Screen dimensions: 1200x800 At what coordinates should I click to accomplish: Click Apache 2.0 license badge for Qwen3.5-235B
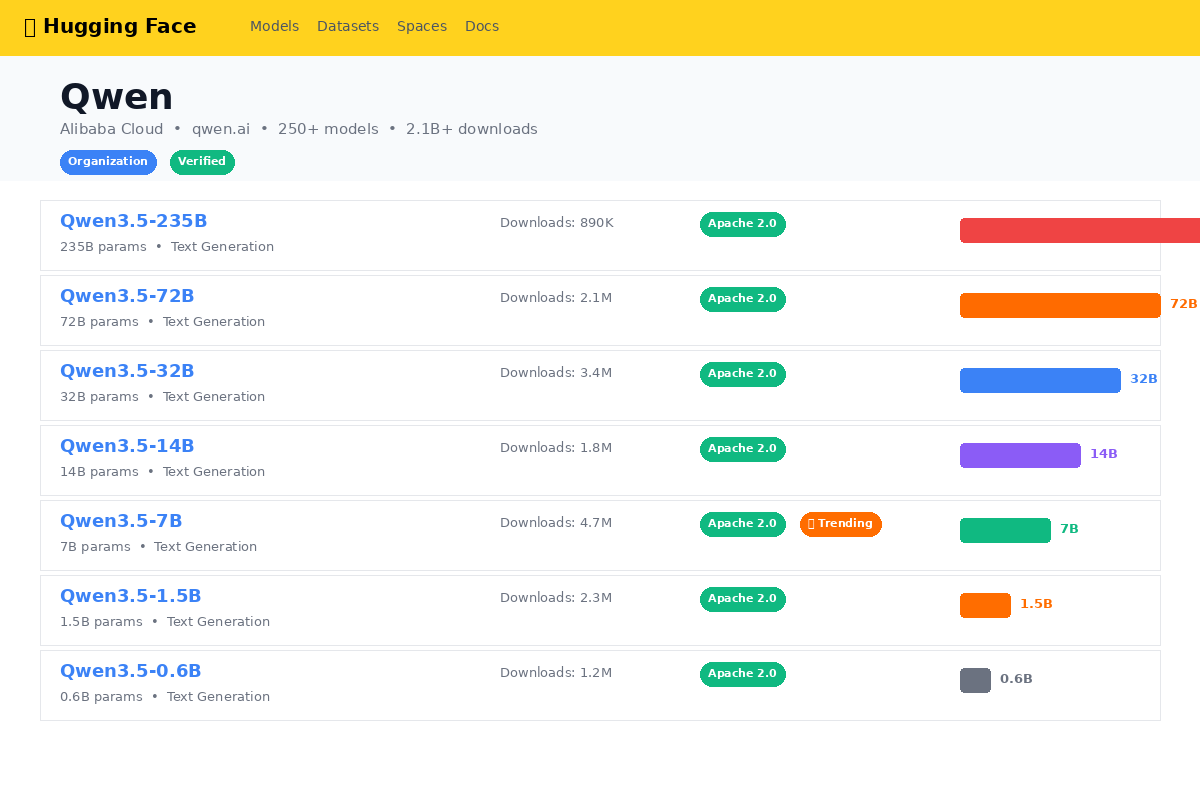742,224
